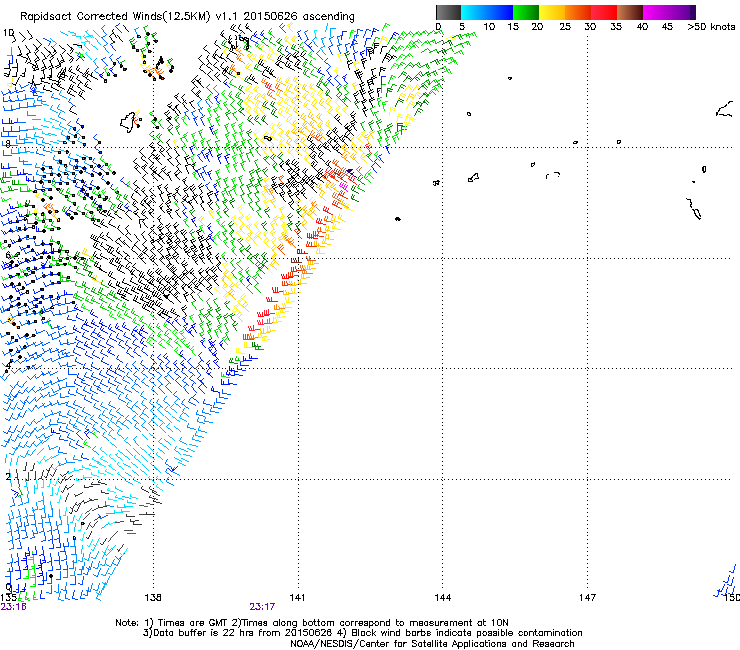Click the purple '23:17' time label
This screenshot has height=650, width=740.
point(262,607)
